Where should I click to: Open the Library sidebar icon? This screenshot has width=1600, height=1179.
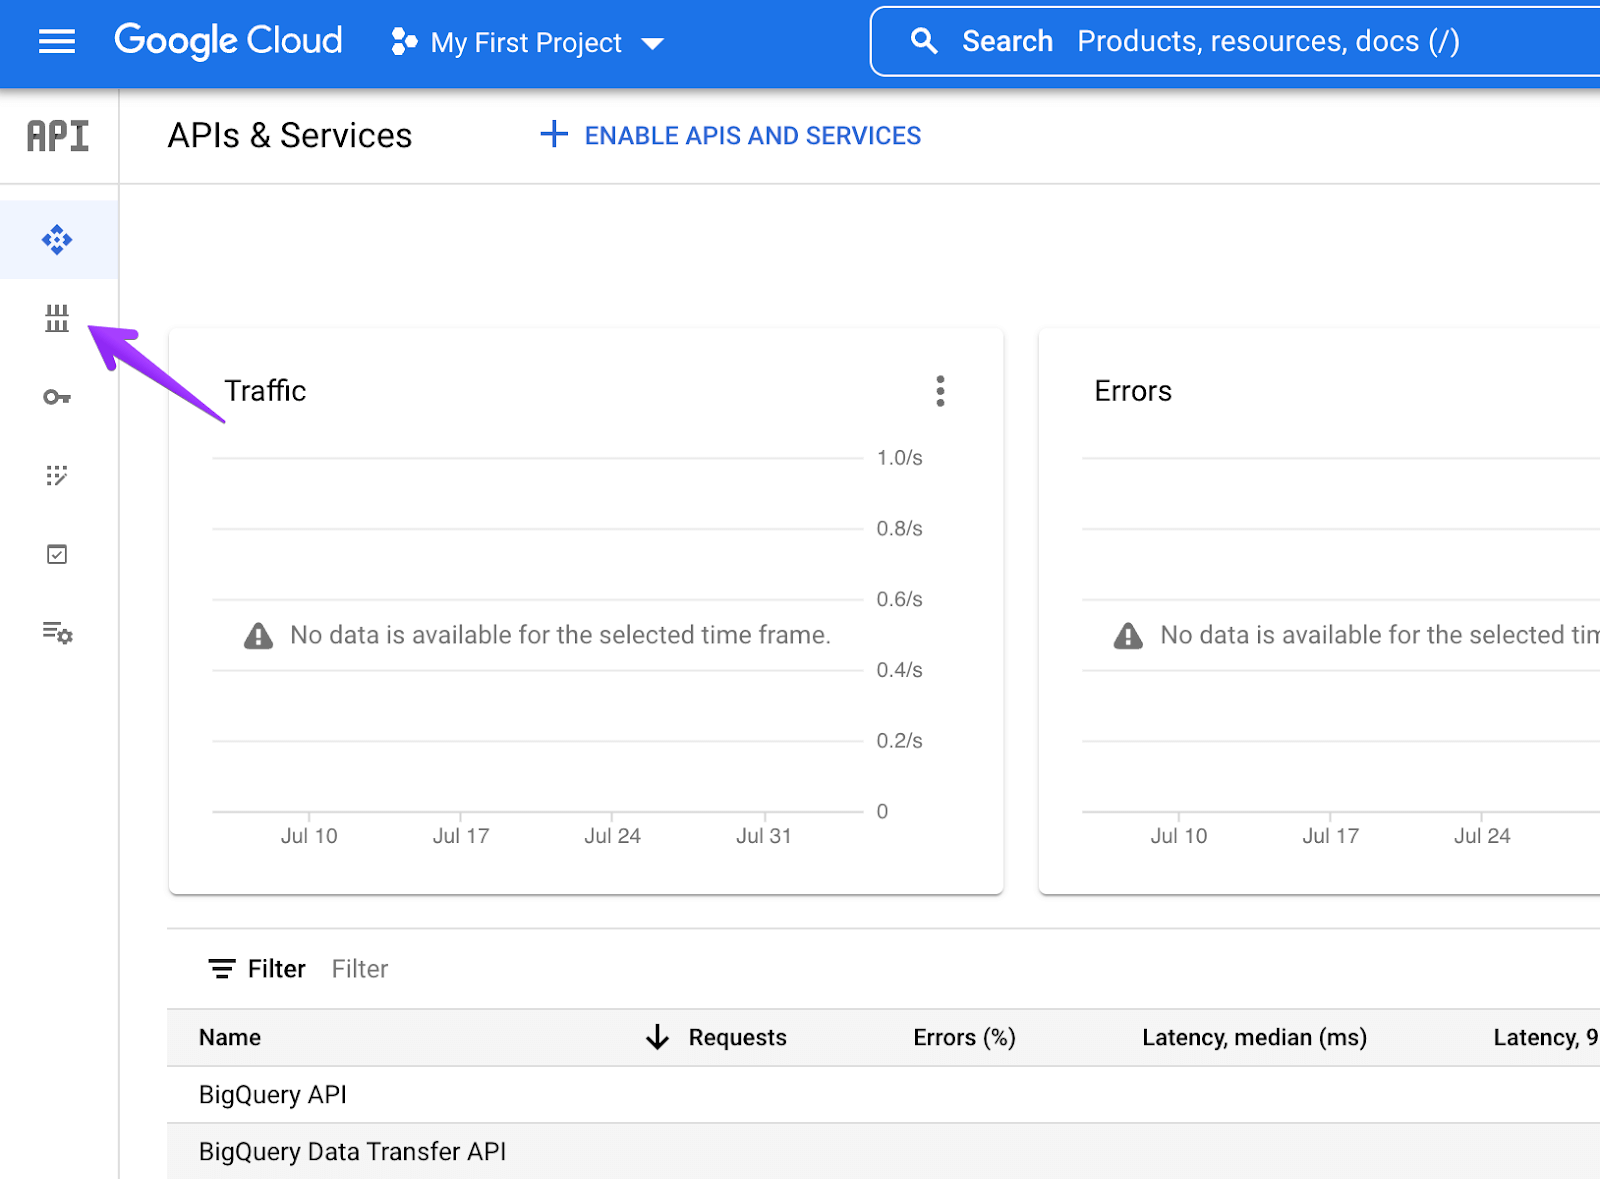click(57, 319)
